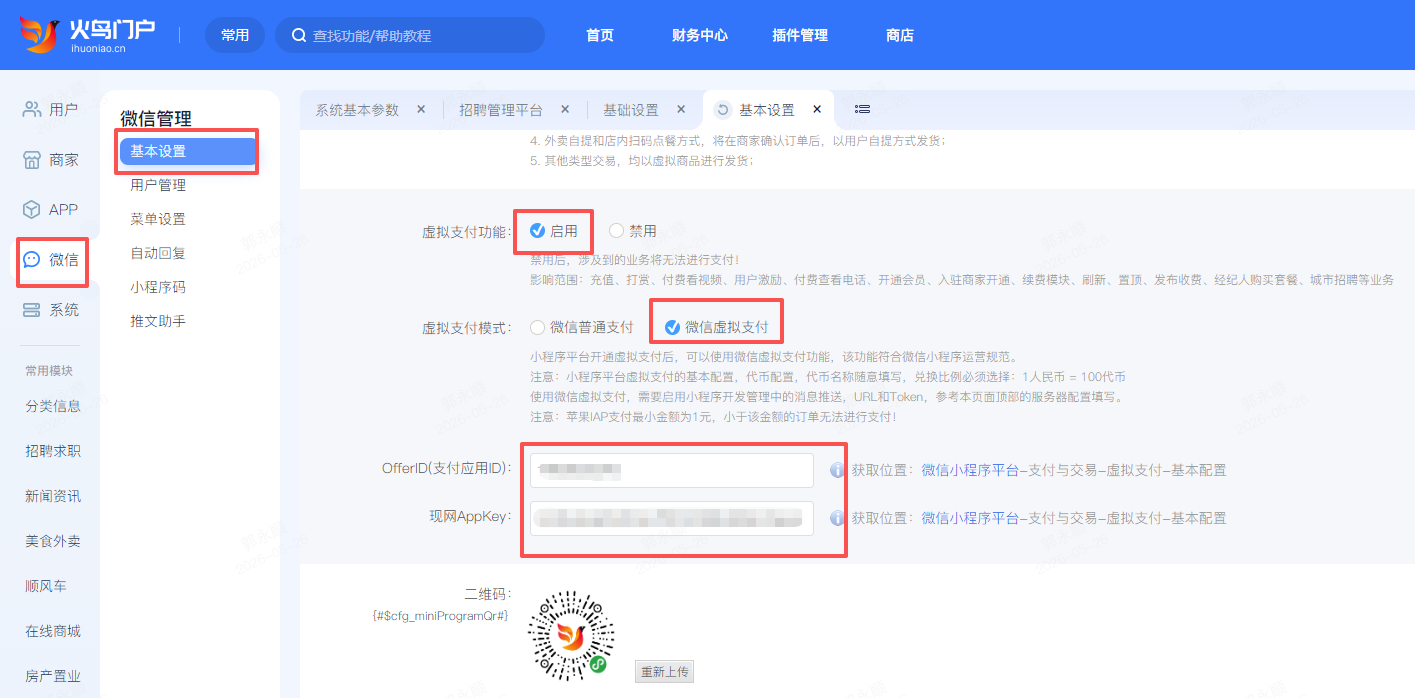Close the active 基本设置 tab
Viewport: 1415px width, 698px height.
[817, 109]
